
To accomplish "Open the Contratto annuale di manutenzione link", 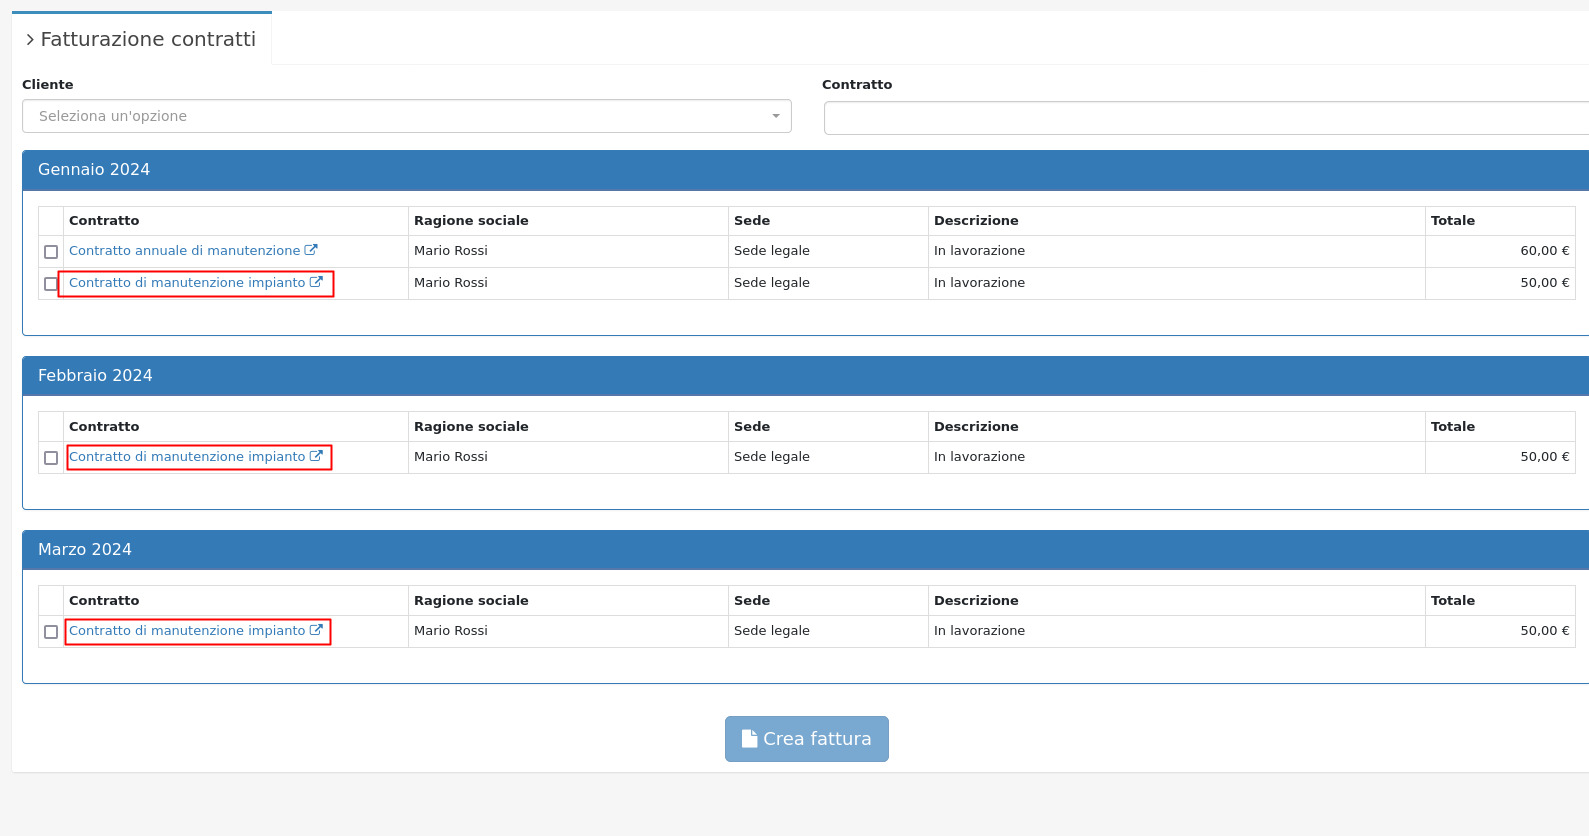I will click(x=184, y=251).
